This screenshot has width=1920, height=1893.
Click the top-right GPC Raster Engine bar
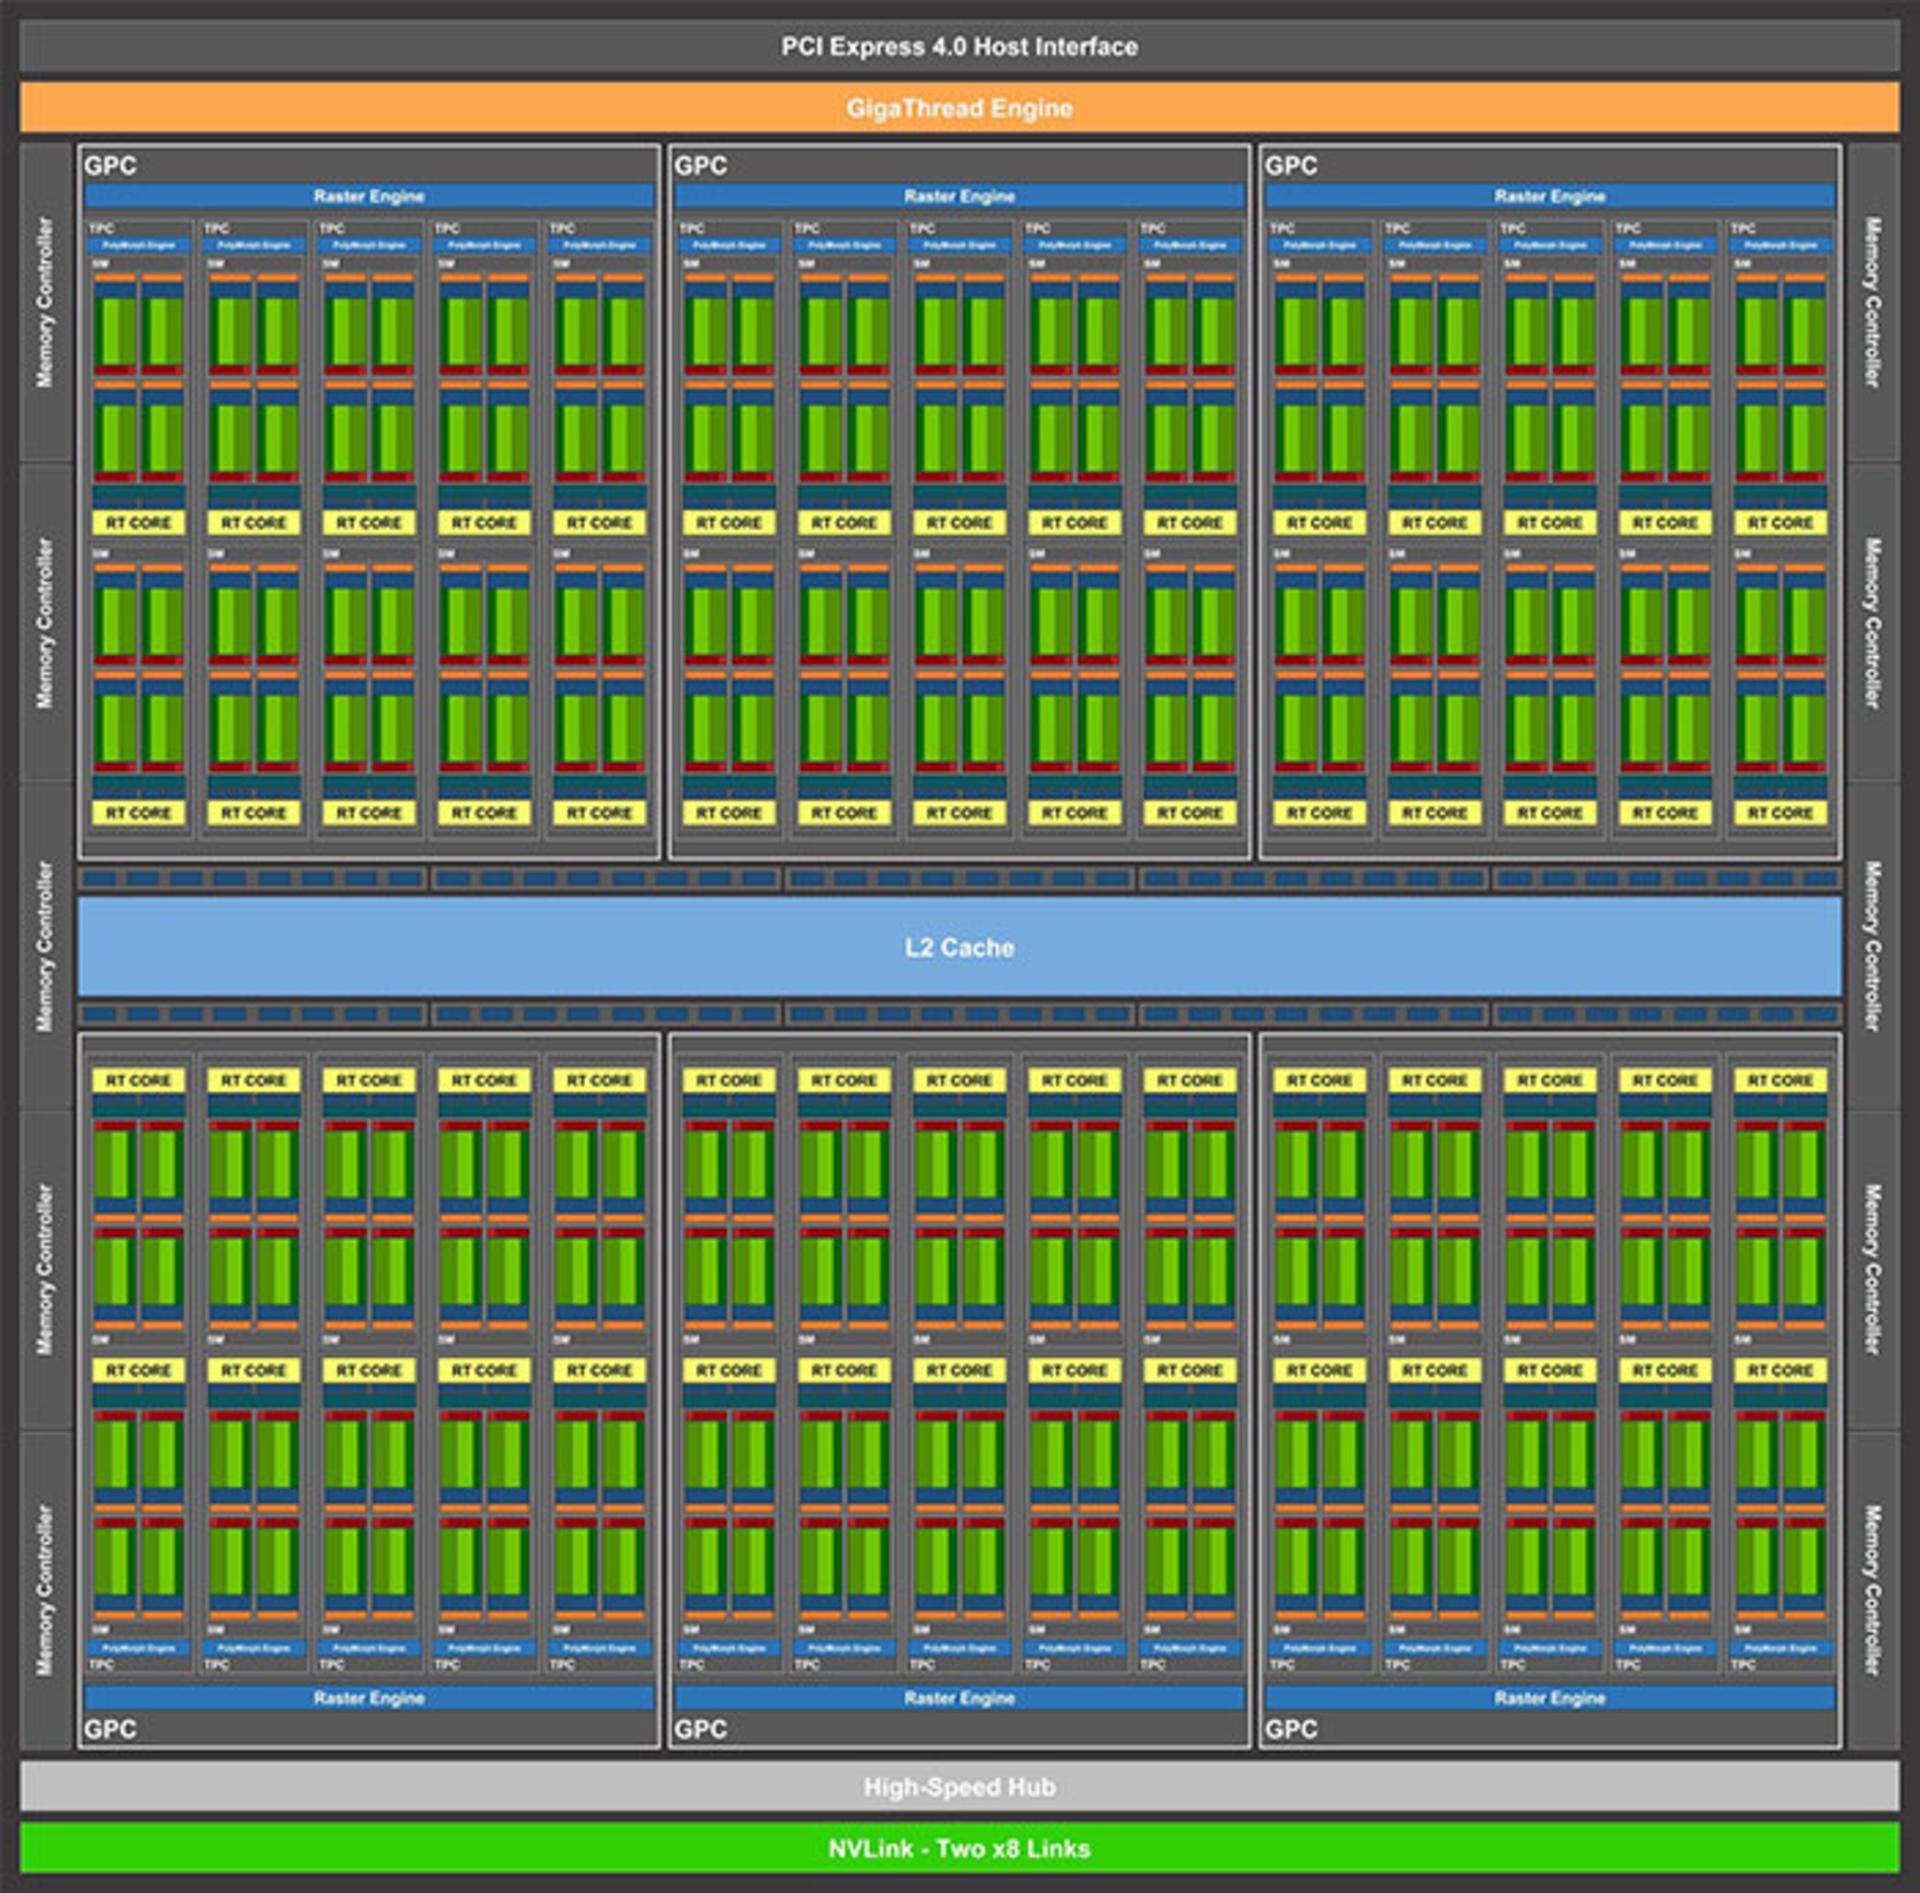tap(1550, 196)
